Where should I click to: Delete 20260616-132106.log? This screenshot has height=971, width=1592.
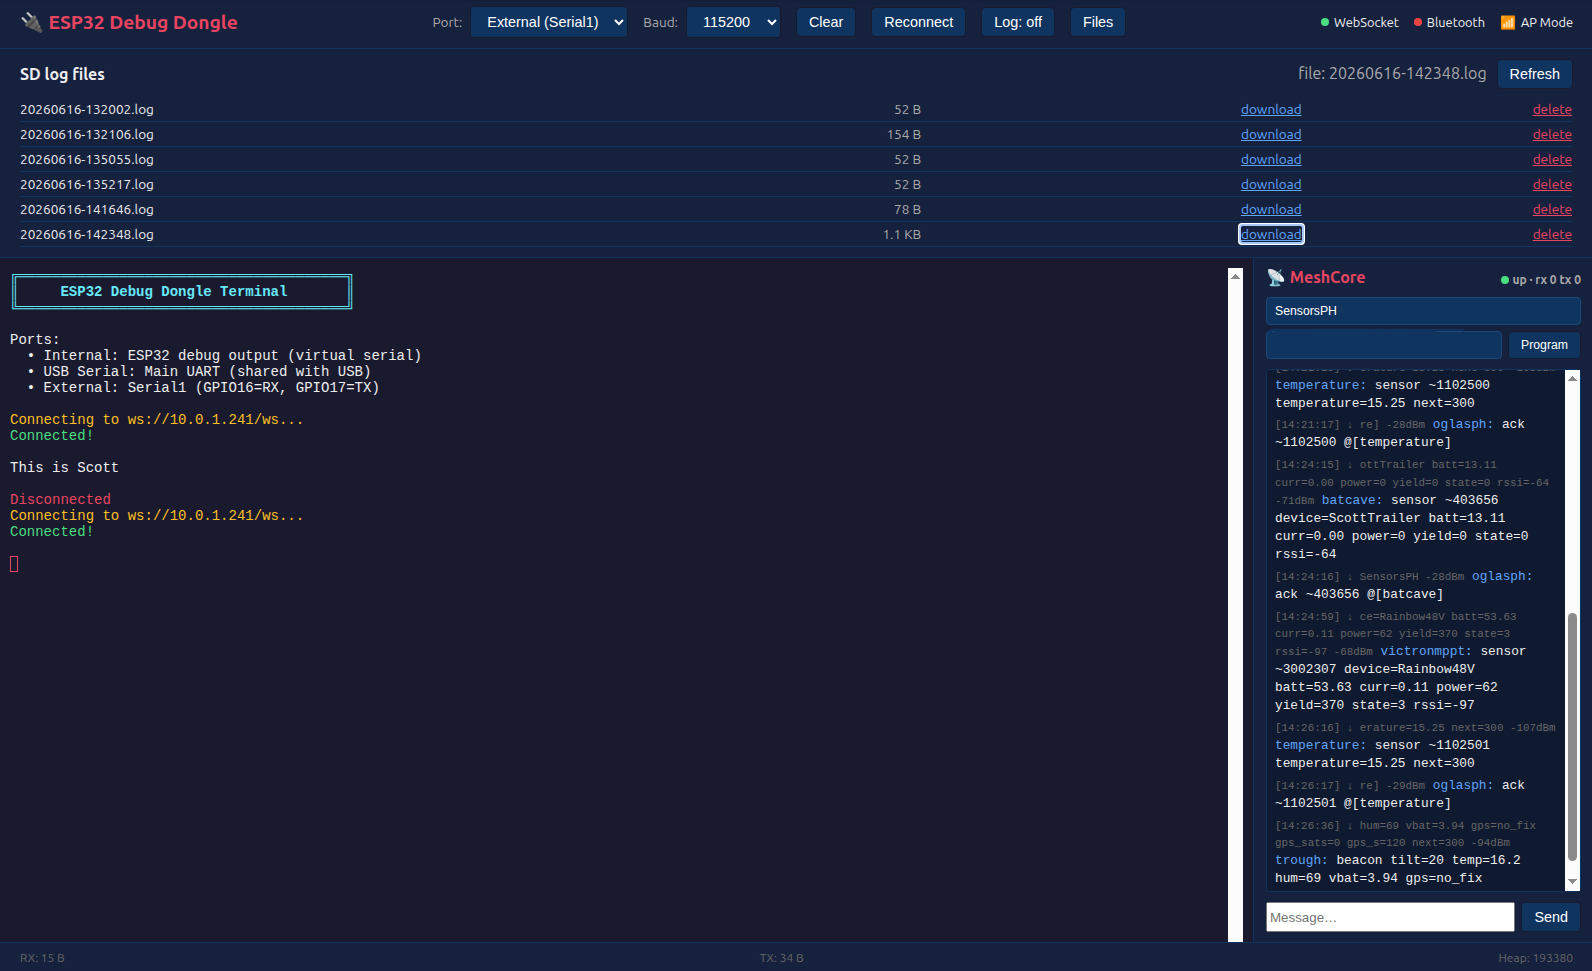click(1552, 135)
